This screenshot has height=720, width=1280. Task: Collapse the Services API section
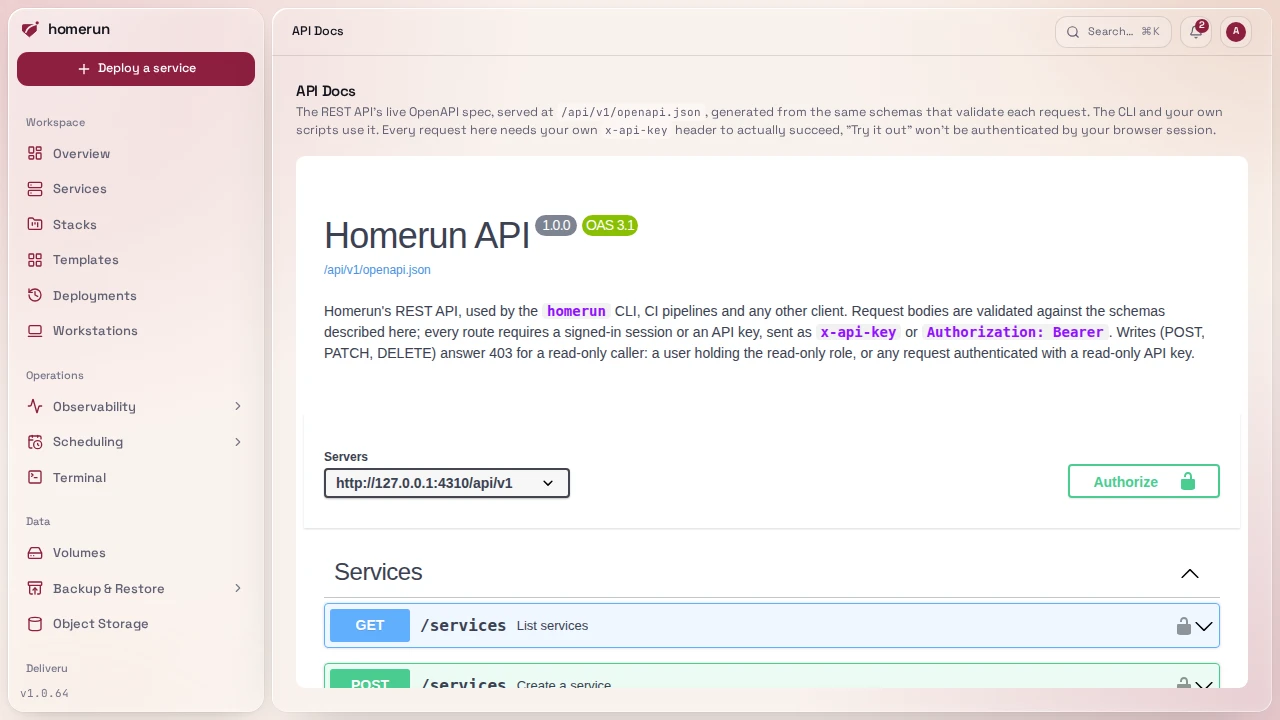tap(1189, 573)
